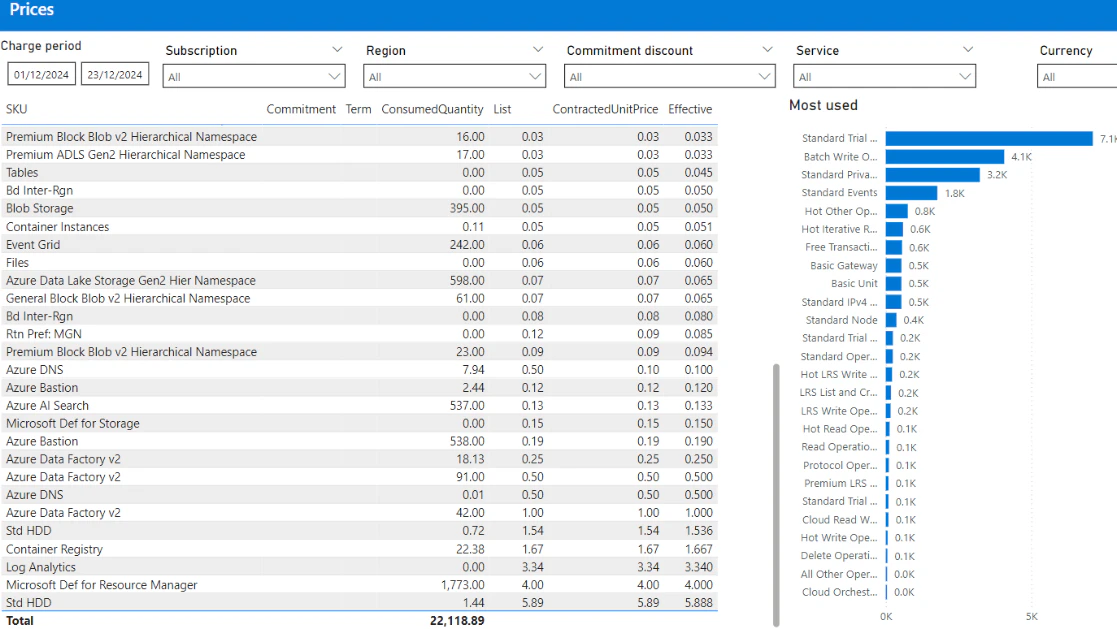
Task: Select the Free Transacti... bar
Action: point(893,247)
